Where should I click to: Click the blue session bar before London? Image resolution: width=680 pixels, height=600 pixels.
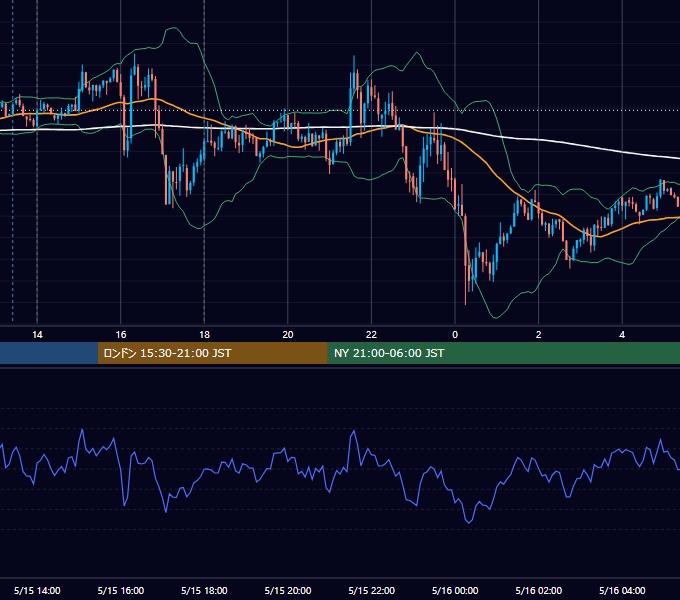pos(49,353)
